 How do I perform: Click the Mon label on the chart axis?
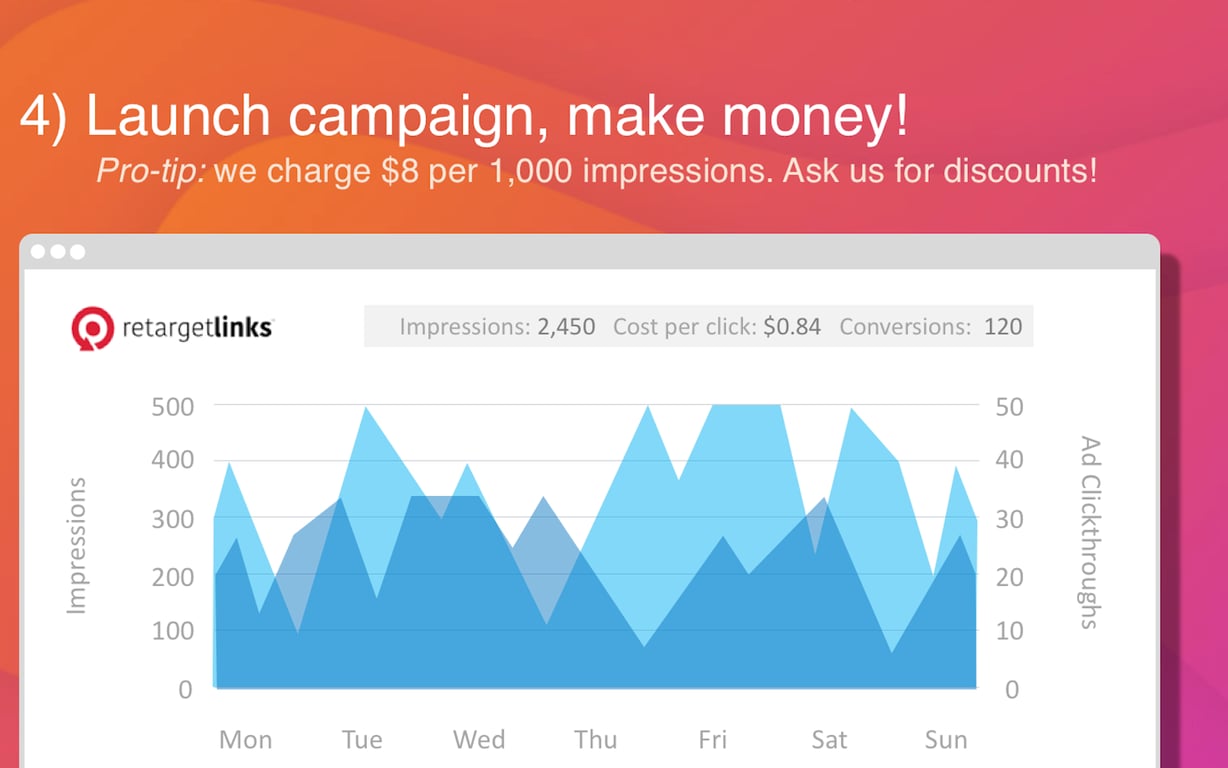coord(245,739)
